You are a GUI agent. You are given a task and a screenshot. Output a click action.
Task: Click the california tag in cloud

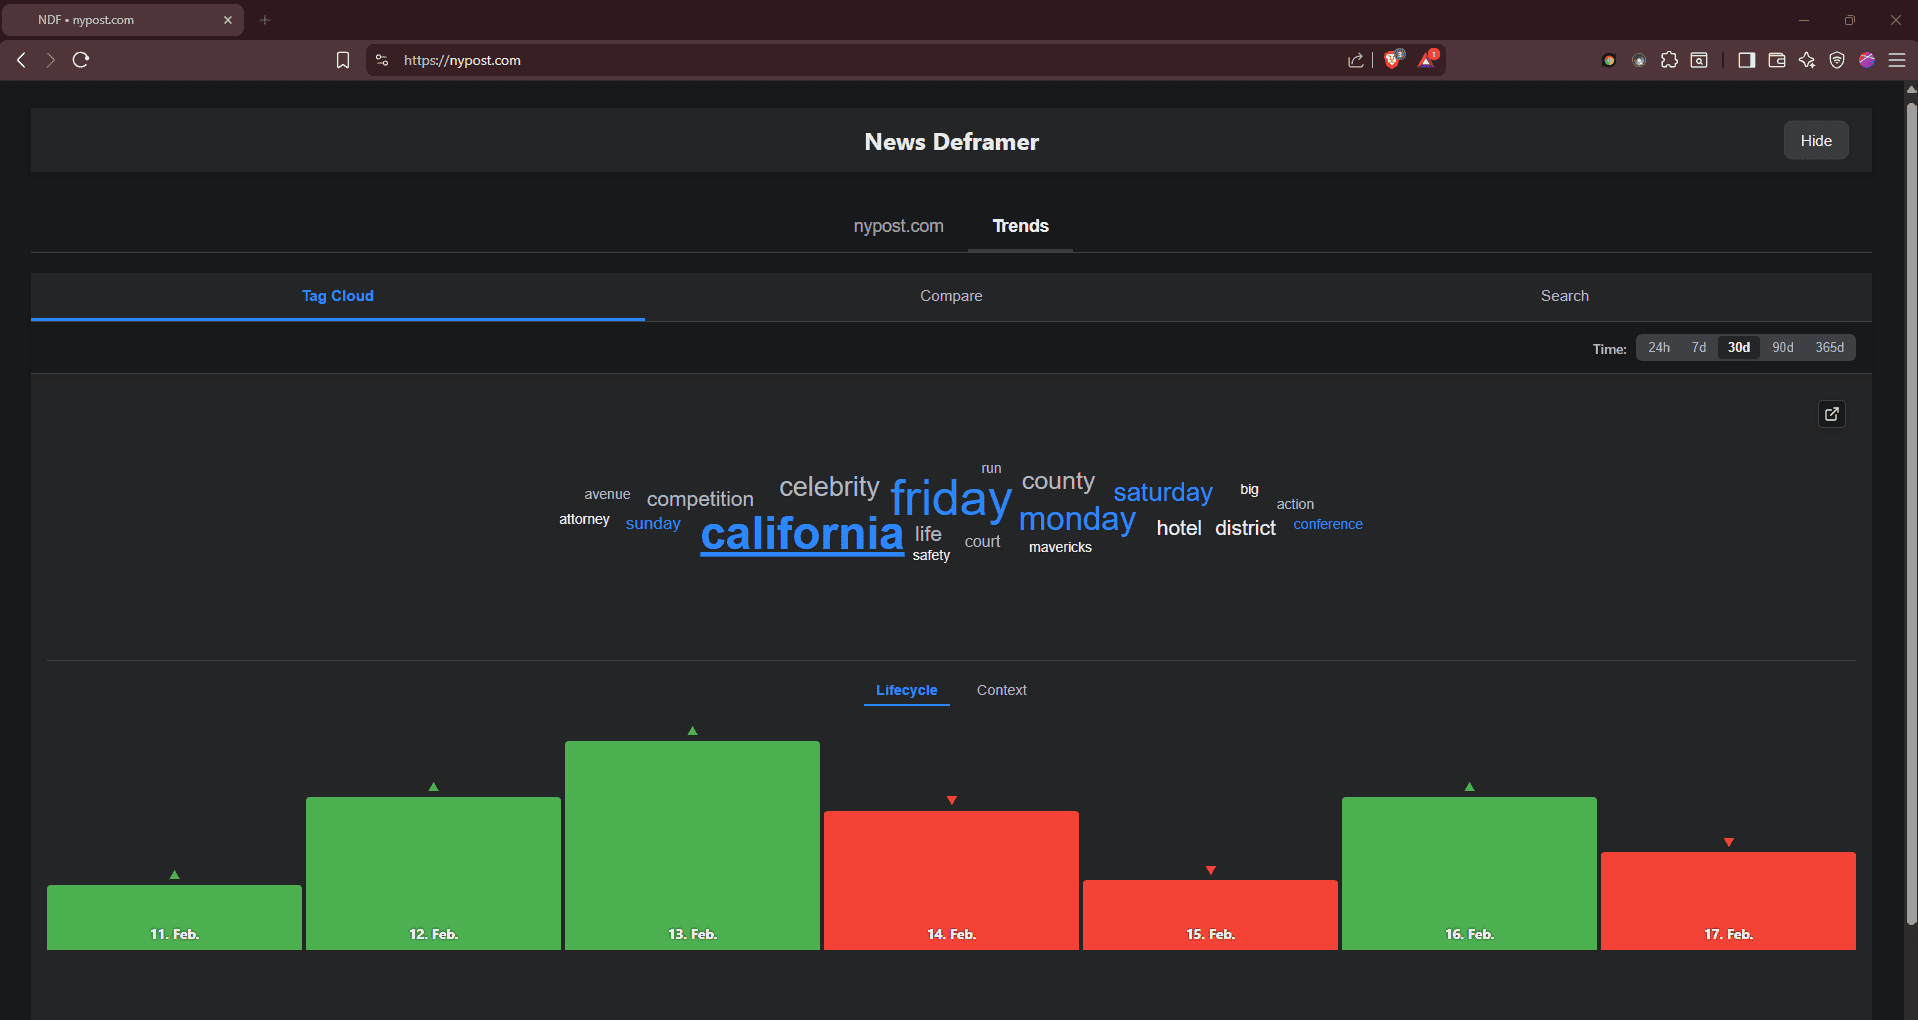(801, 534)
